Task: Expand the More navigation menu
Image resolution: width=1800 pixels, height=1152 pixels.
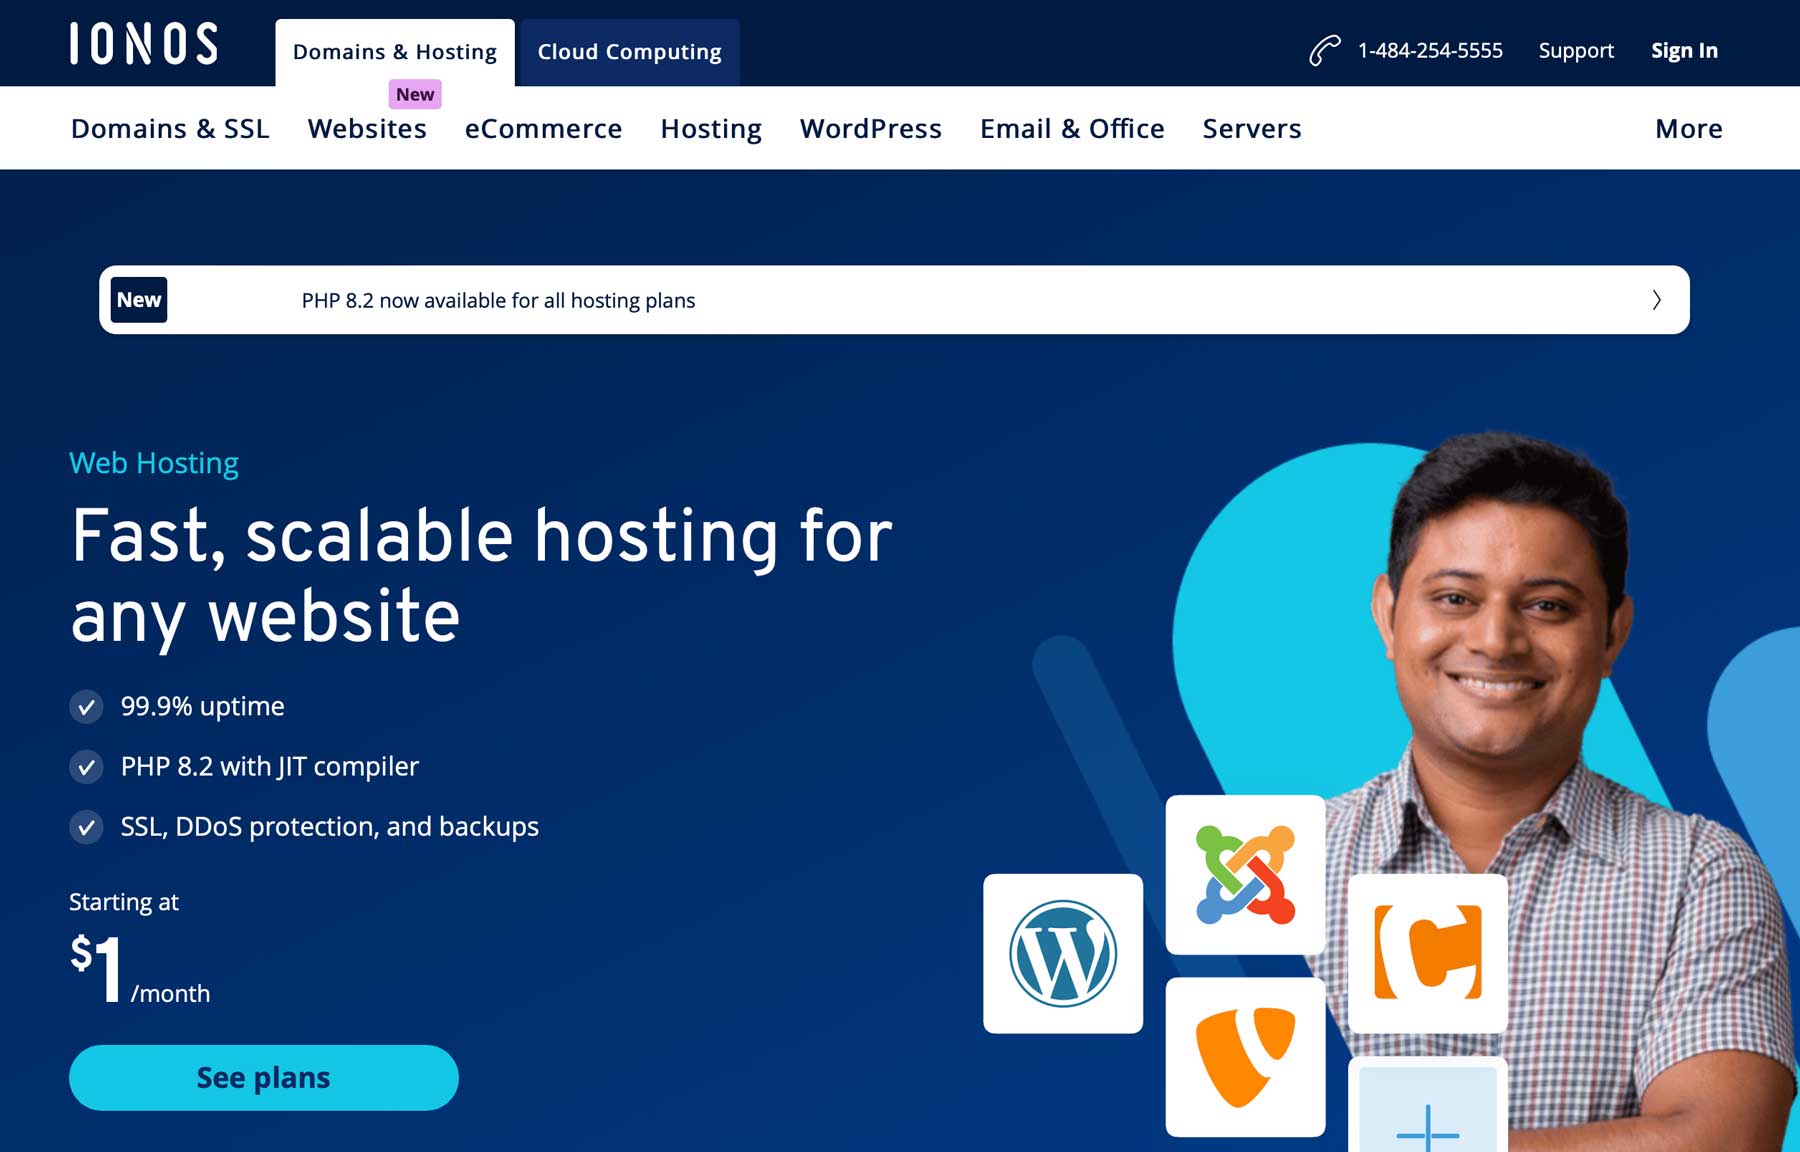Action: [1687, 128]
